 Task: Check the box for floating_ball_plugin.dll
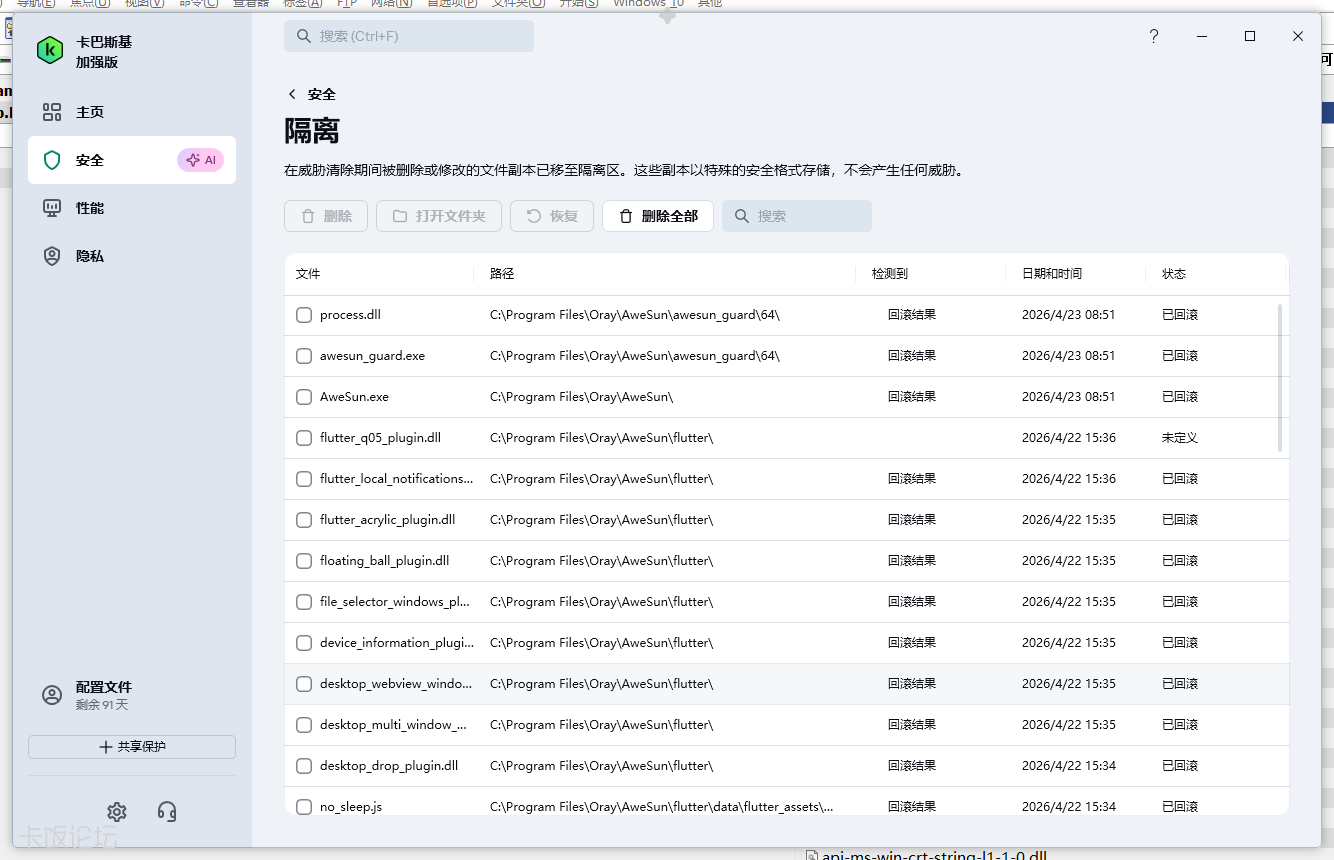tap(304, 561)
